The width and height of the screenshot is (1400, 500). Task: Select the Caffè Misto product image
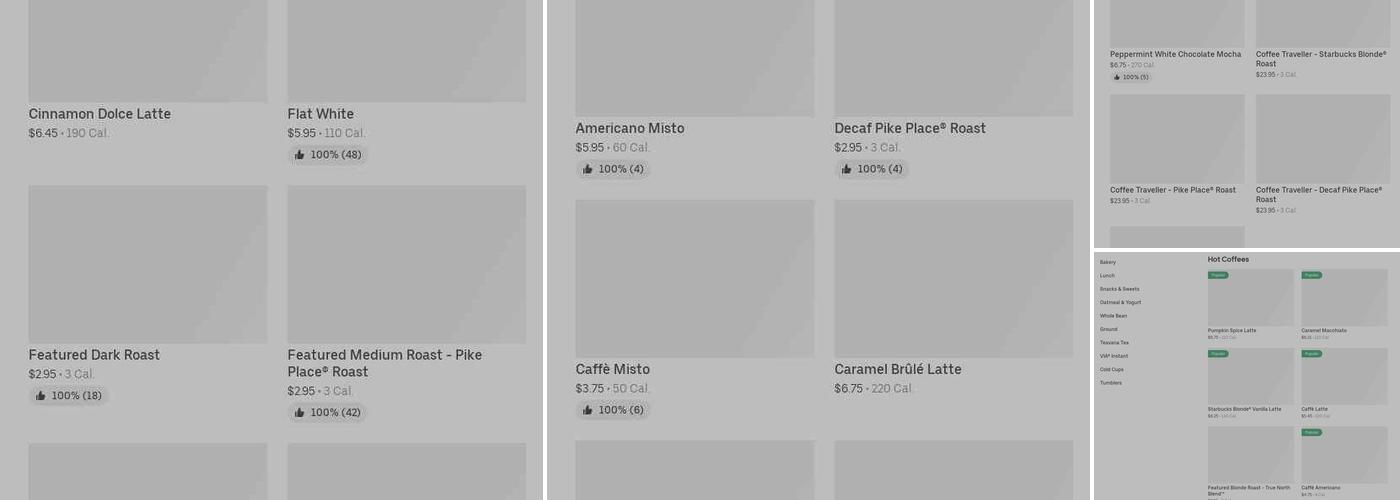click(x=694, y=278)
